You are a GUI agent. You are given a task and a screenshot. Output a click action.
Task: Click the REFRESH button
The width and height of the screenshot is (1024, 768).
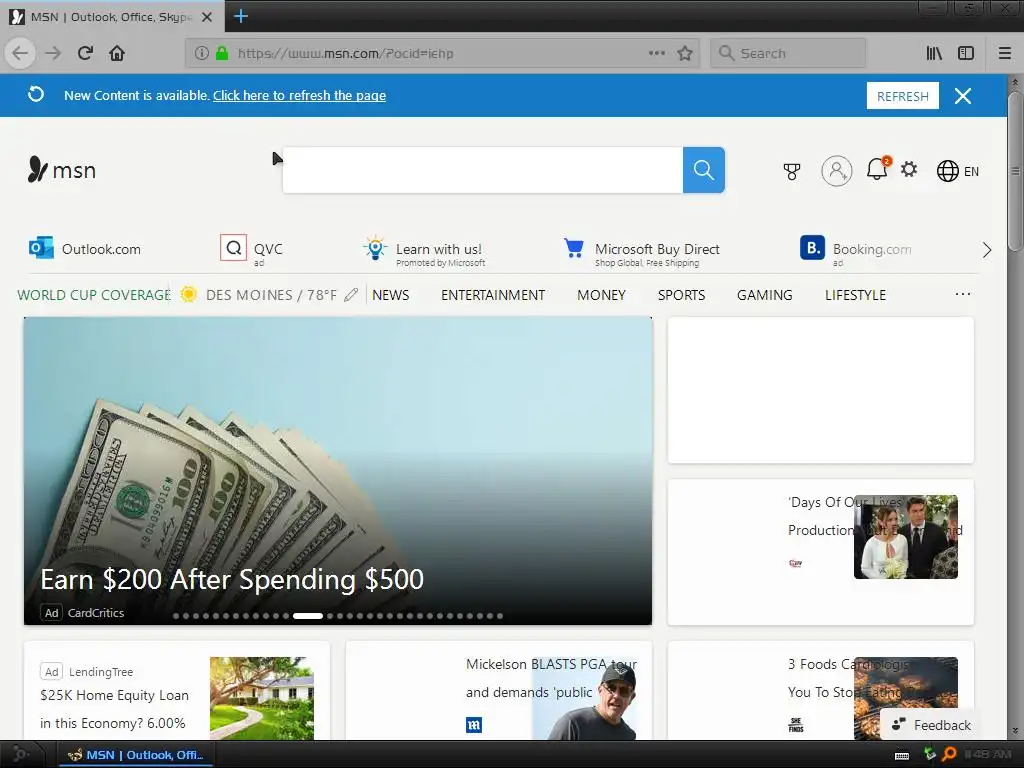click(x=903, y=96)
